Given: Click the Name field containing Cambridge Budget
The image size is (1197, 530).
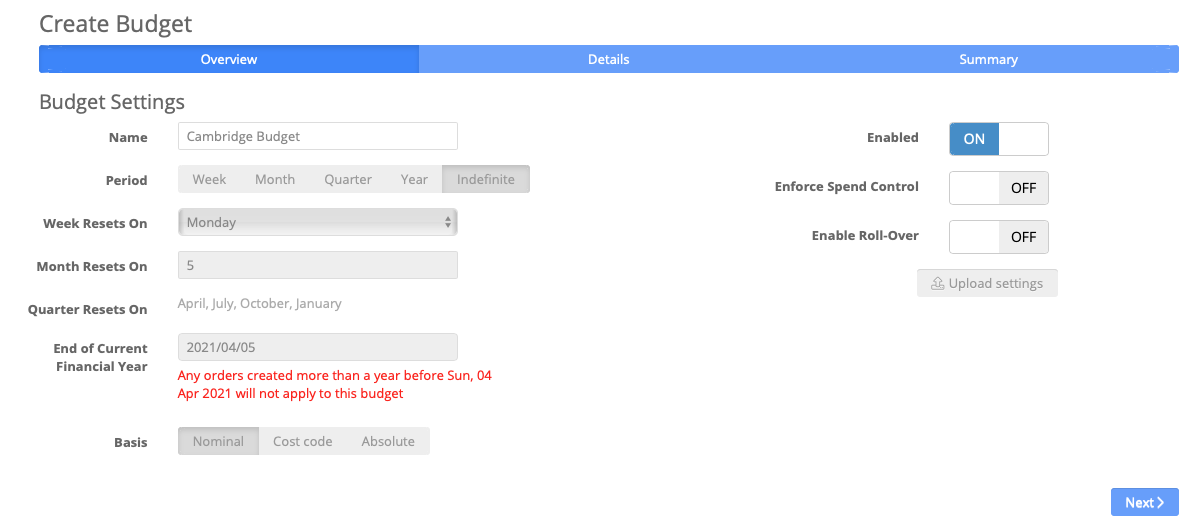Looking at the screenshot, I should 318,137.
